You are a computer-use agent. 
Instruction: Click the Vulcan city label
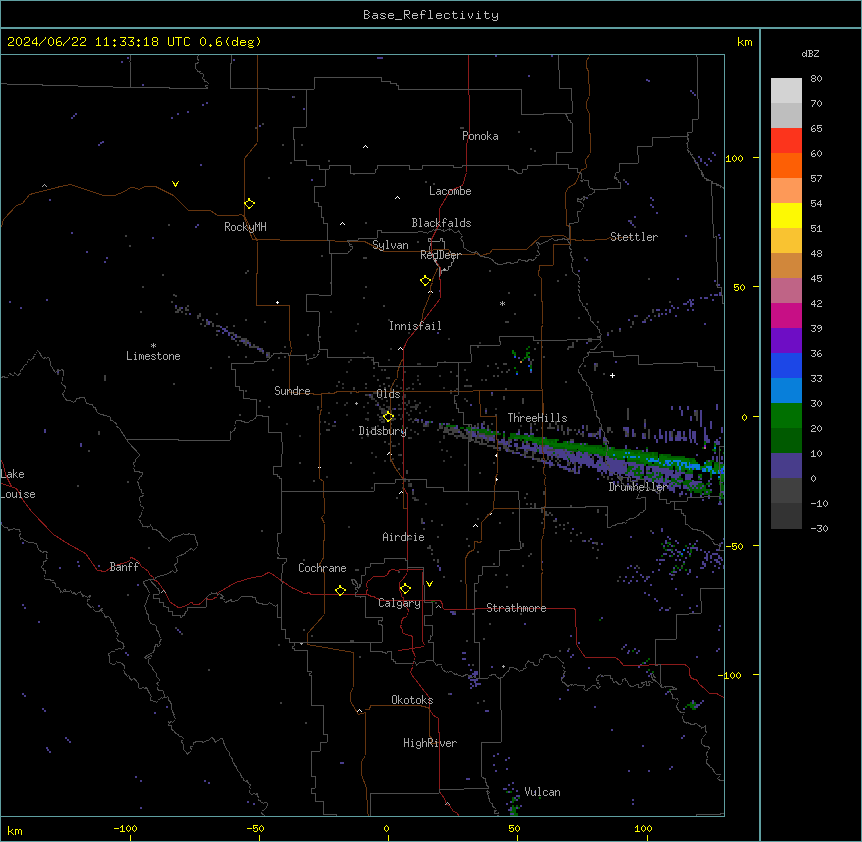click(x=543, y=792)
